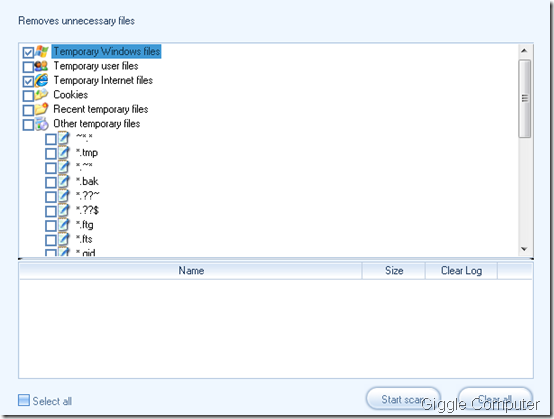Select the Other temporary files tree item
The width and height of the screenshot is (554, 419).
click(96, 124)
